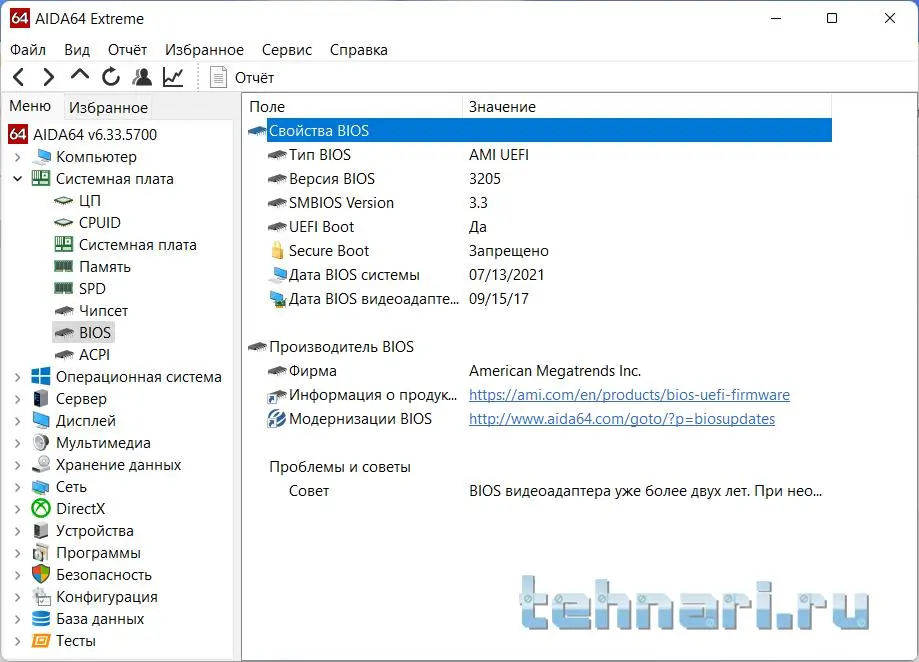Expand the Дисплей tree node
919x662 pixels.
(18, 421)
